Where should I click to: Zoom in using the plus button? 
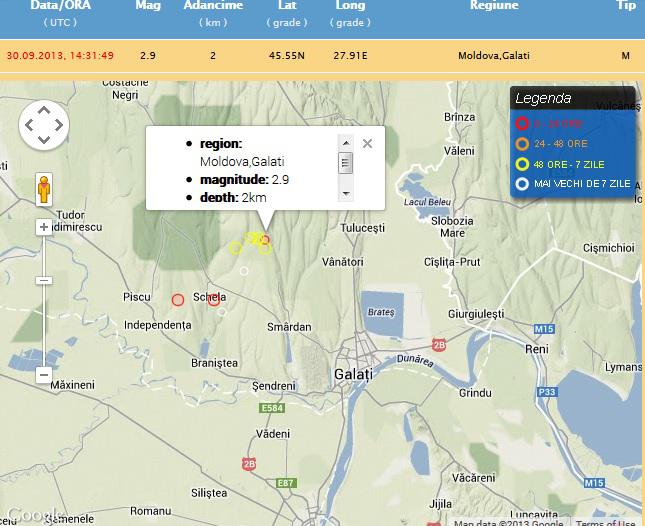[x=43, y=227]
